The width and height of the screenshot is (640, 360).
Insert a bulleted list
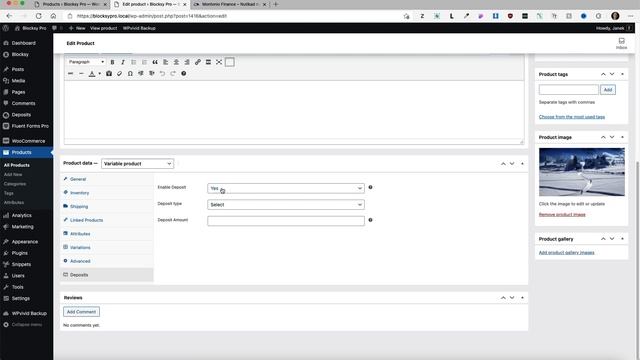[x=133, y=62]
